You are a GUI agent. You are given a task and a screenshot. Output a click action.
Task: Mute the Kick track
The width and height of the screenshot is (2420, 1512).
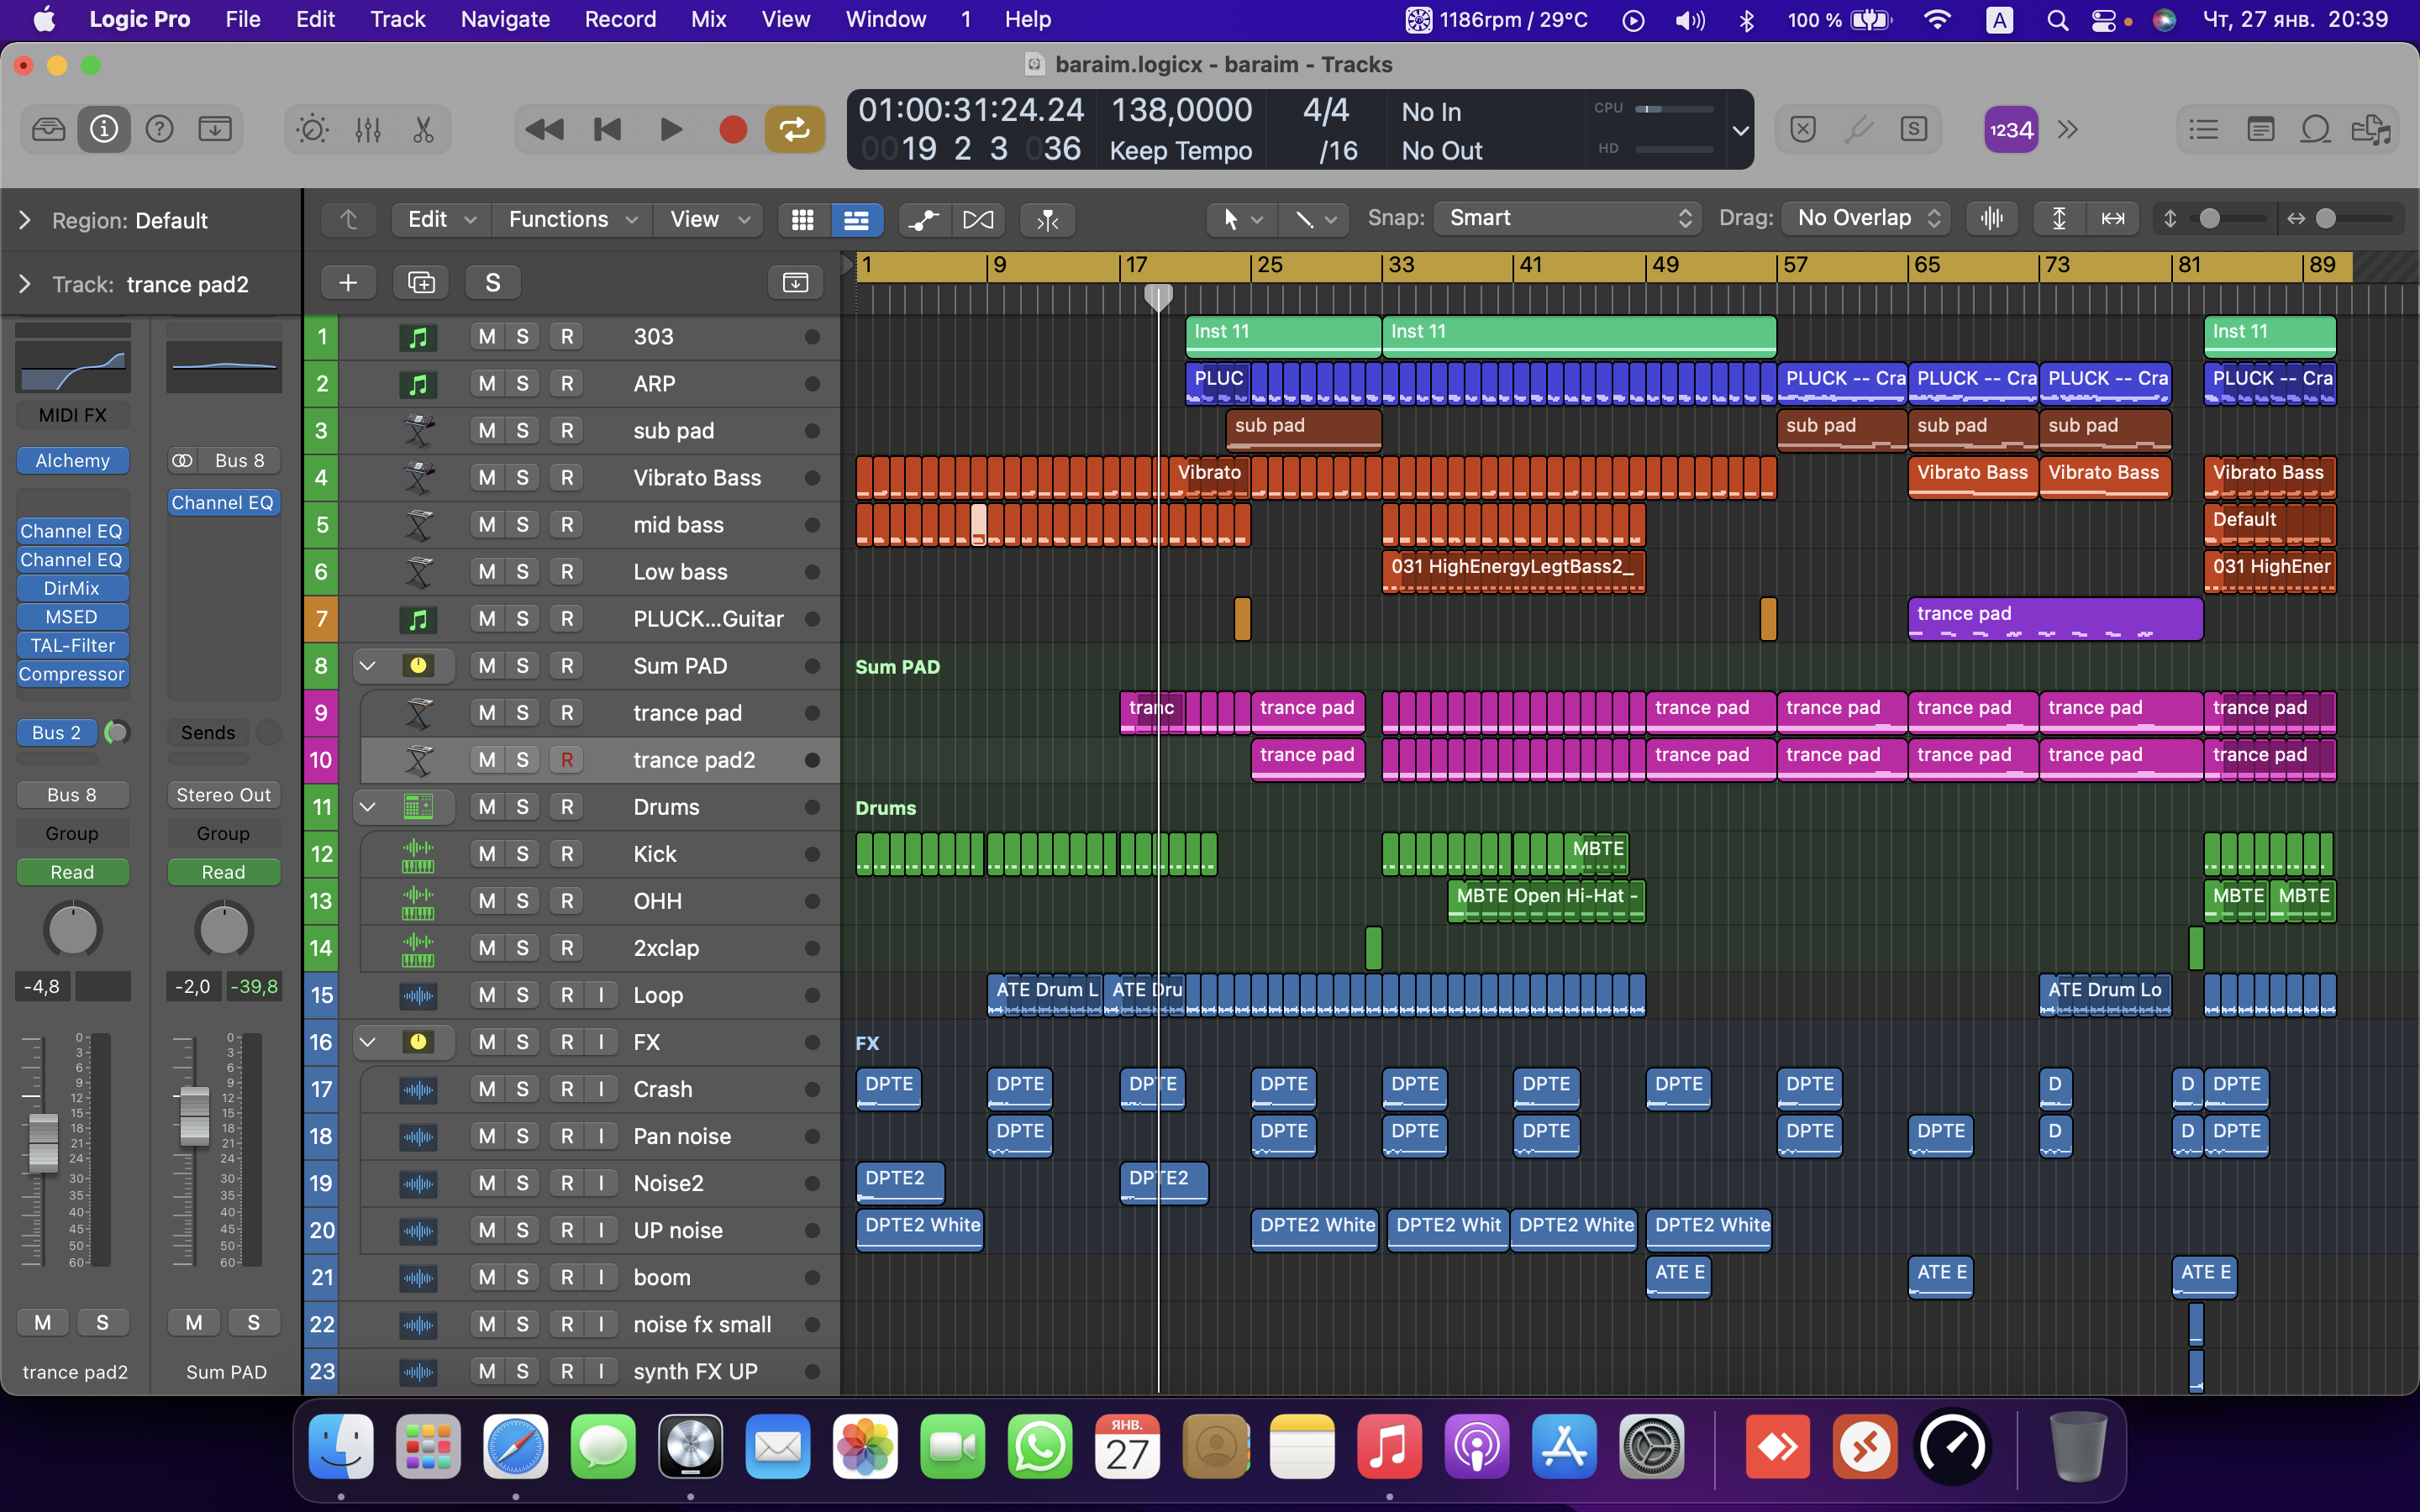coord(487,853)
